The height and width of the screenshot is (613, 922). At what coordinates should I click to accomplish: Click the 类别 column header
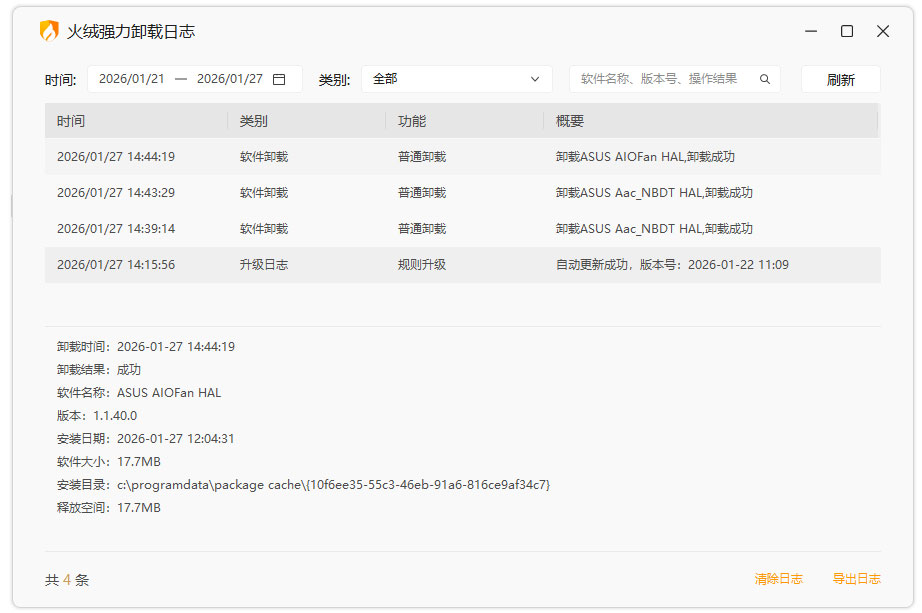[x=253, y=121]
